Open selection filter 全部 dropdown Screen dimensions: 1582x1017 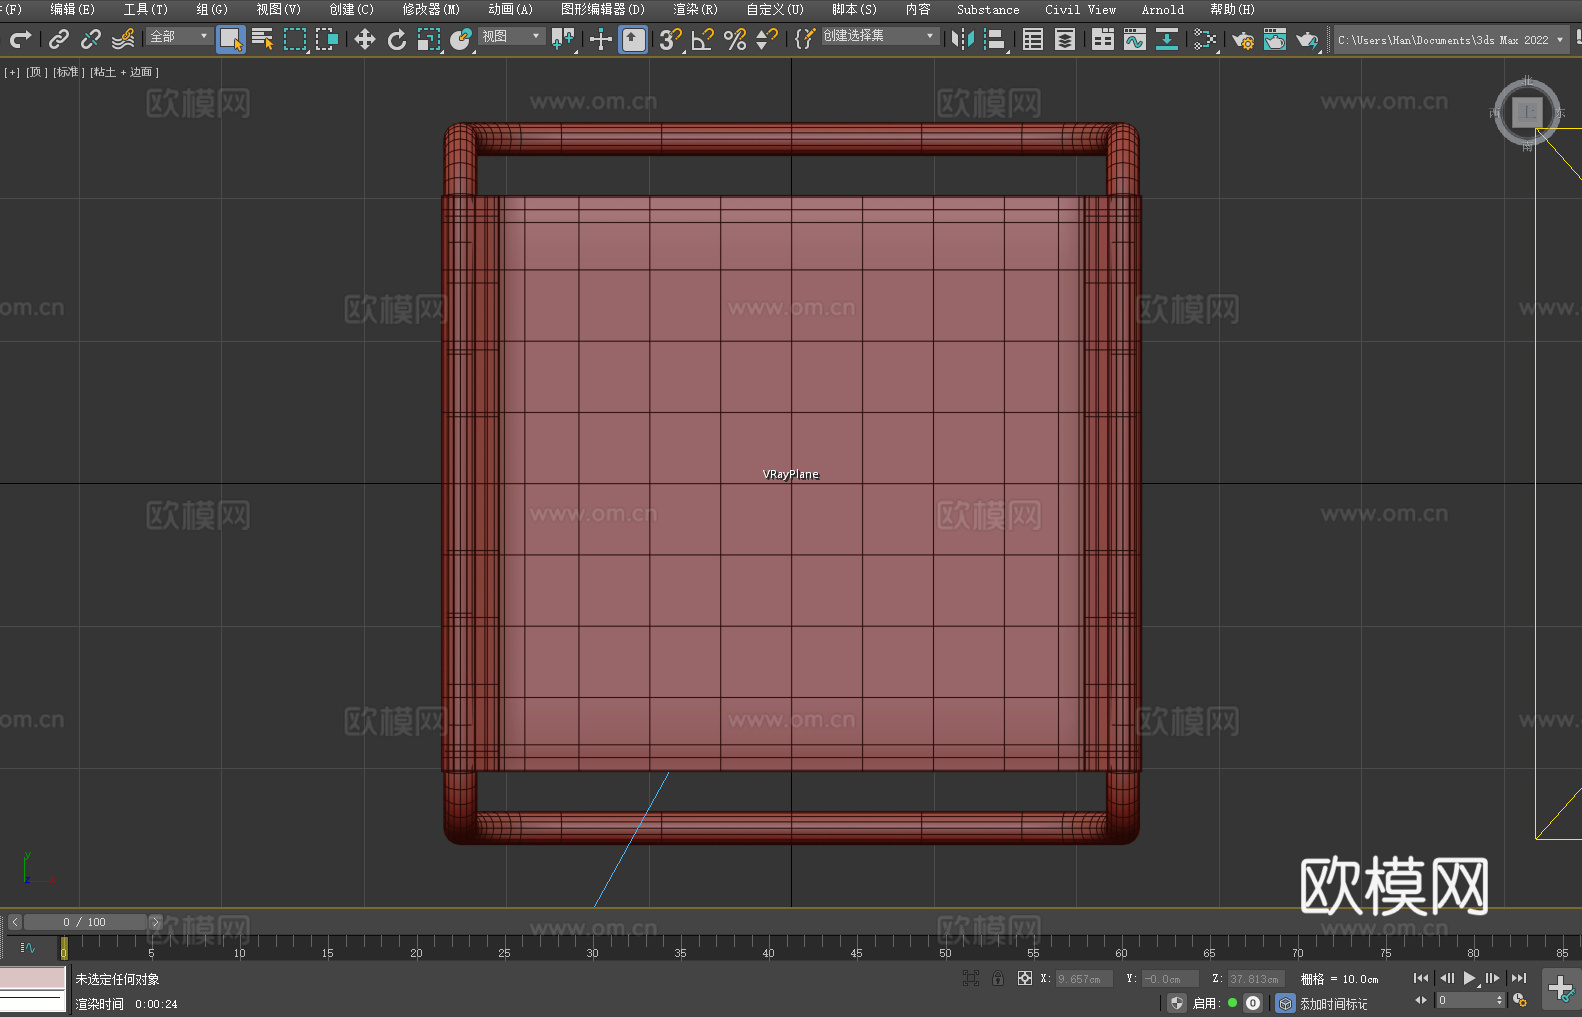179,36
